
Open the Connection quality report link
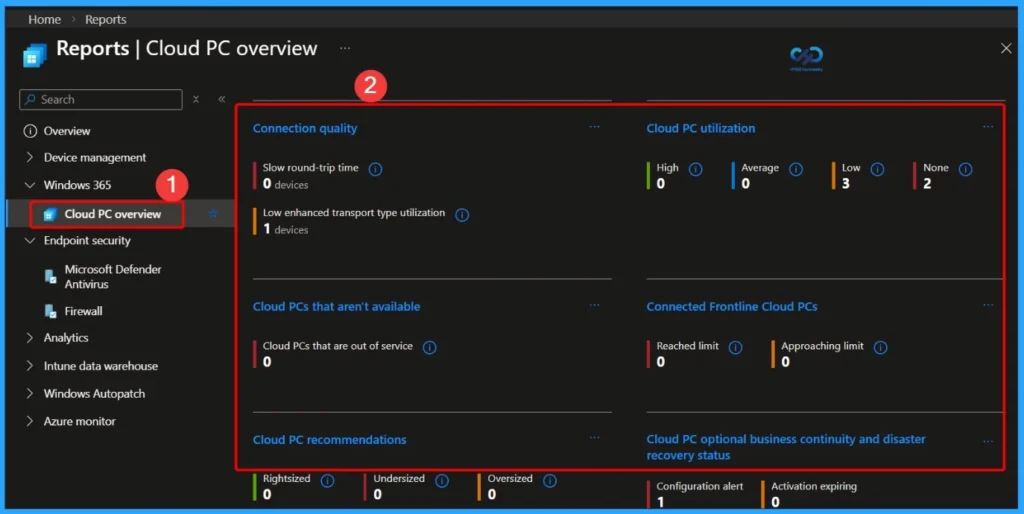click(305, 128)
